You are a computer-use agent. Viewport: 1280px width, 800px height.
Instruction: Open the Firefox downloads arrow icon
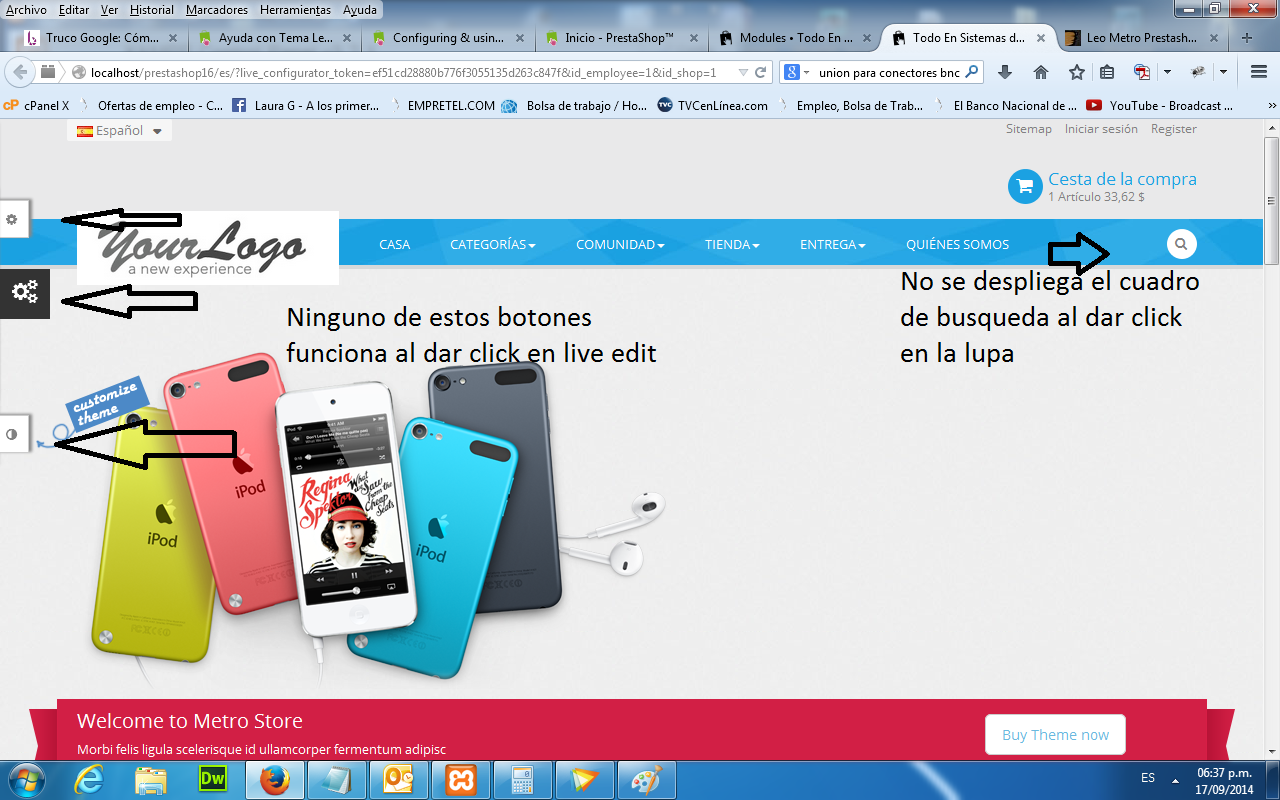(1006, 72)
